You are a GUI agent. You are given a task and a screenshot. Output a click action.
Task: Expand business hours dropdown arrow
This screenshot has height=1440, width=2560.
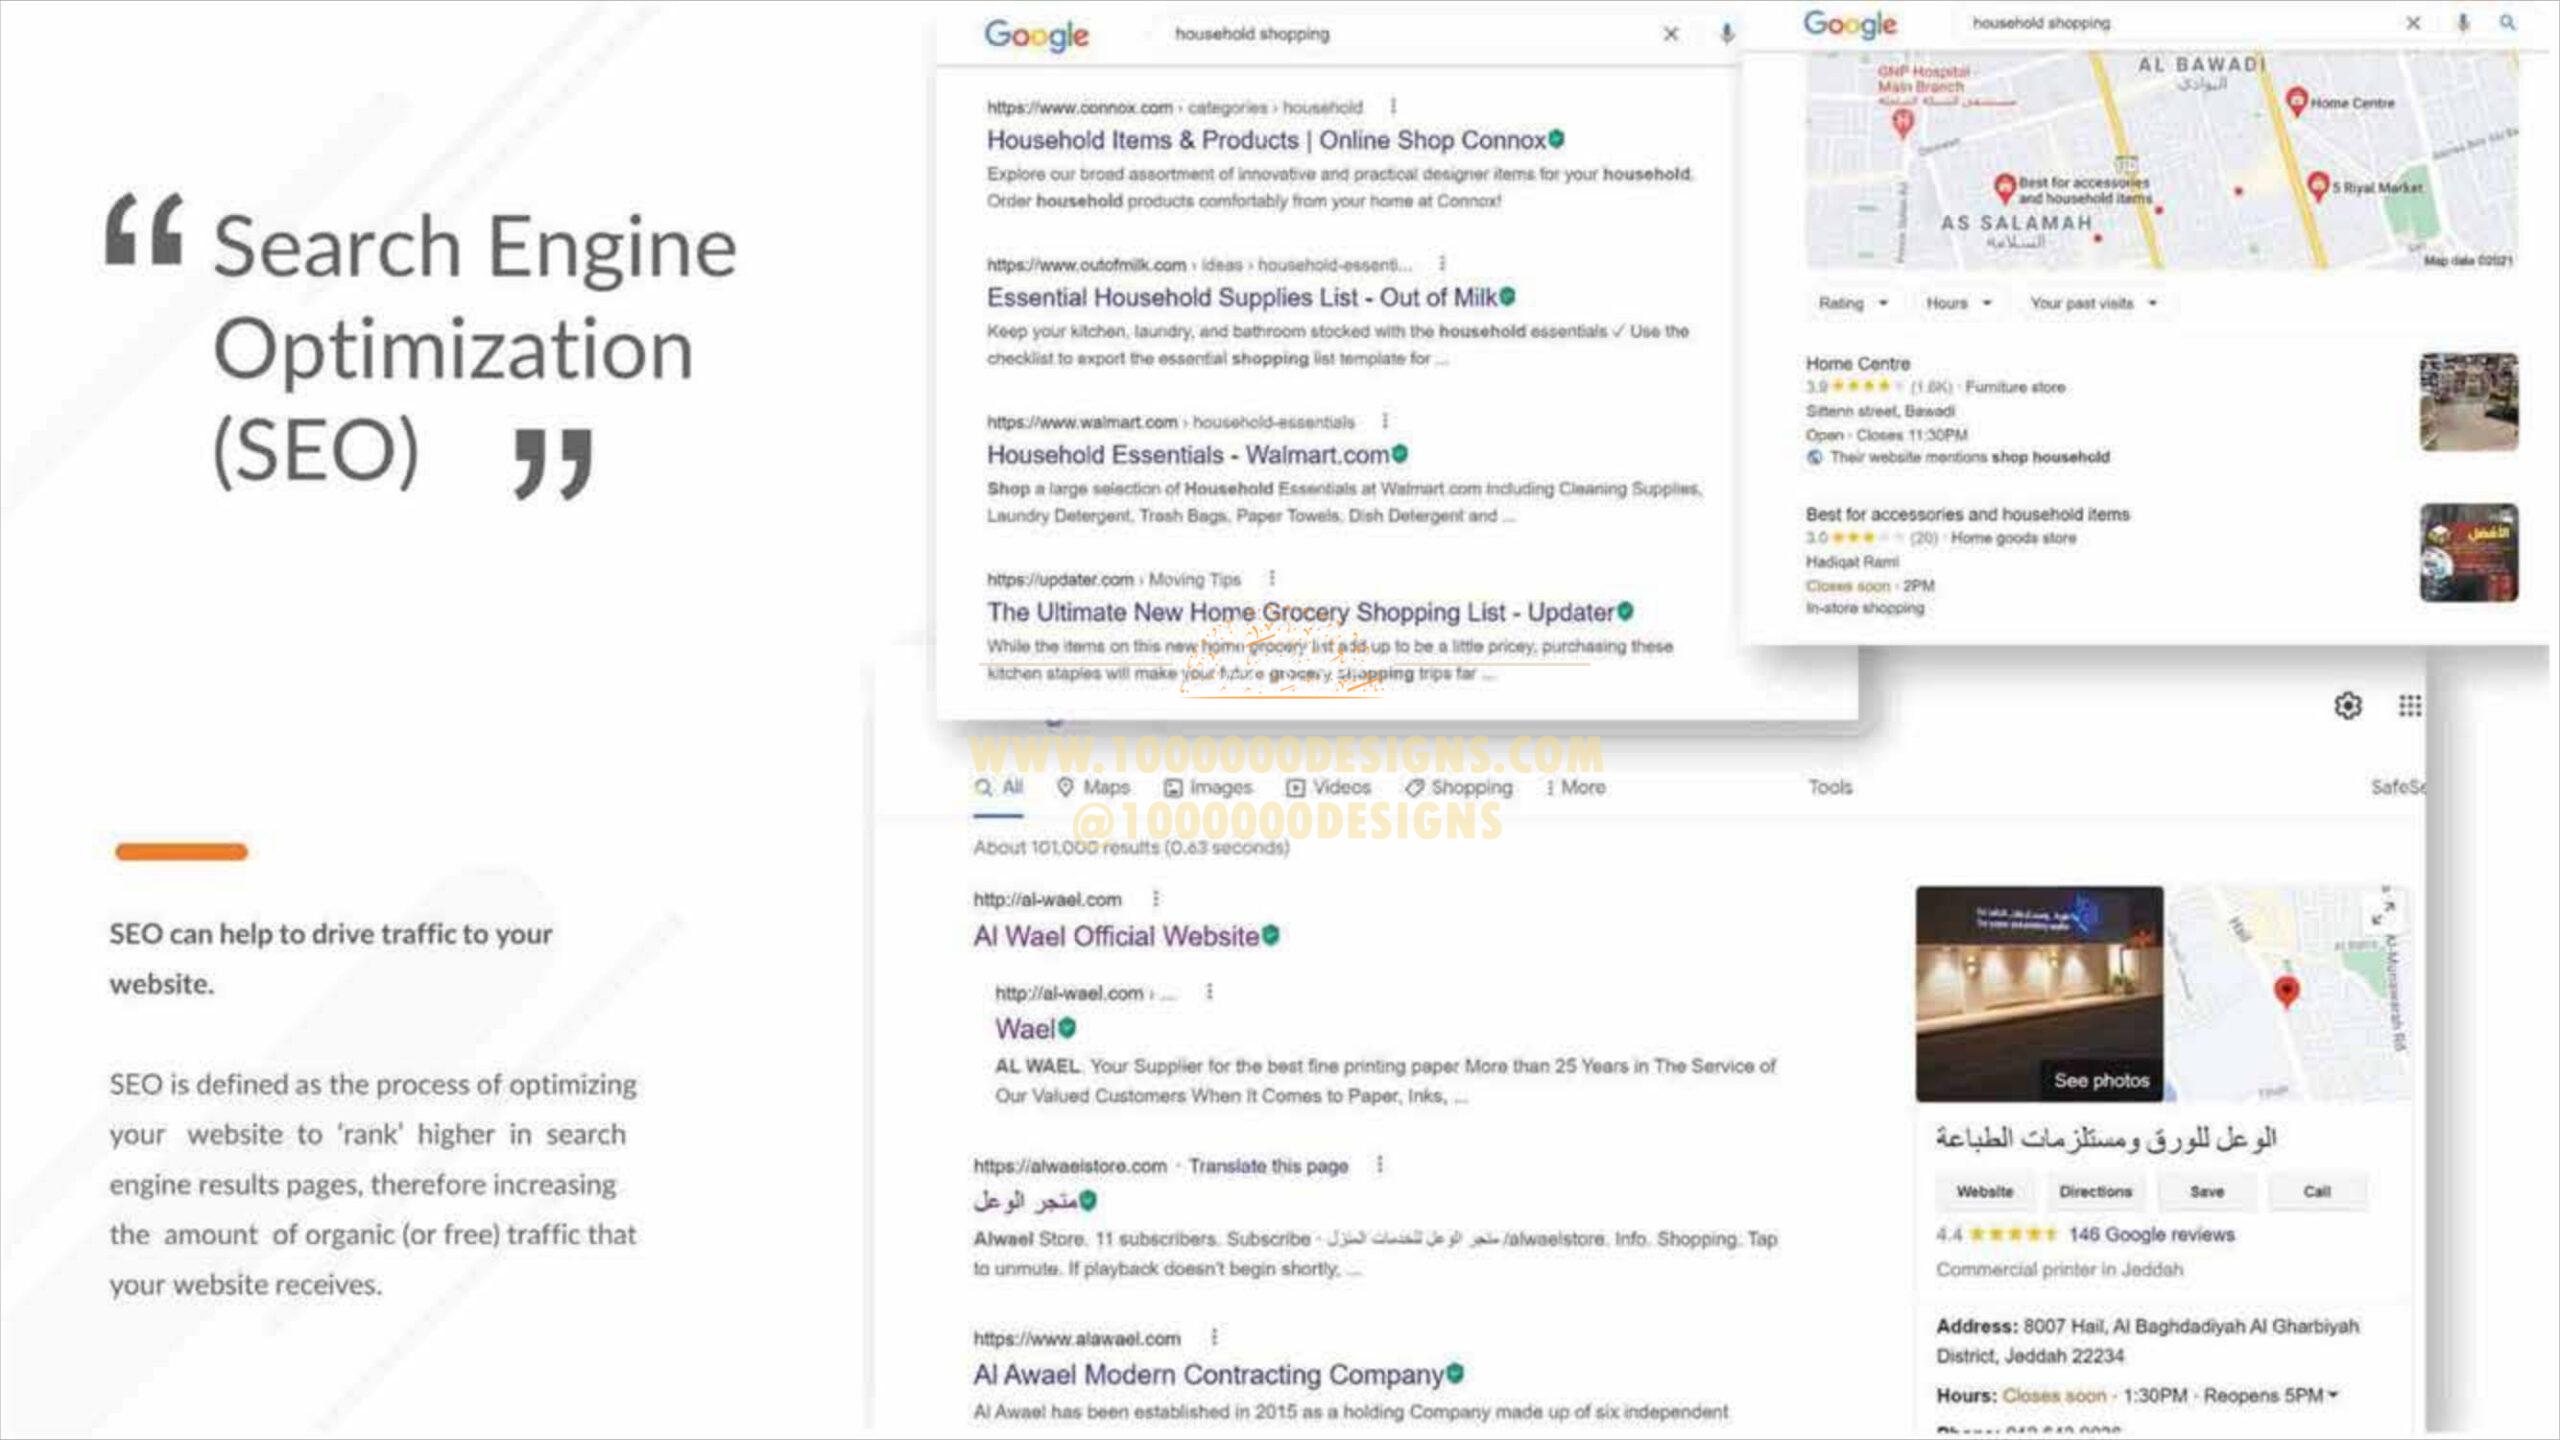coord(2333,1395)
